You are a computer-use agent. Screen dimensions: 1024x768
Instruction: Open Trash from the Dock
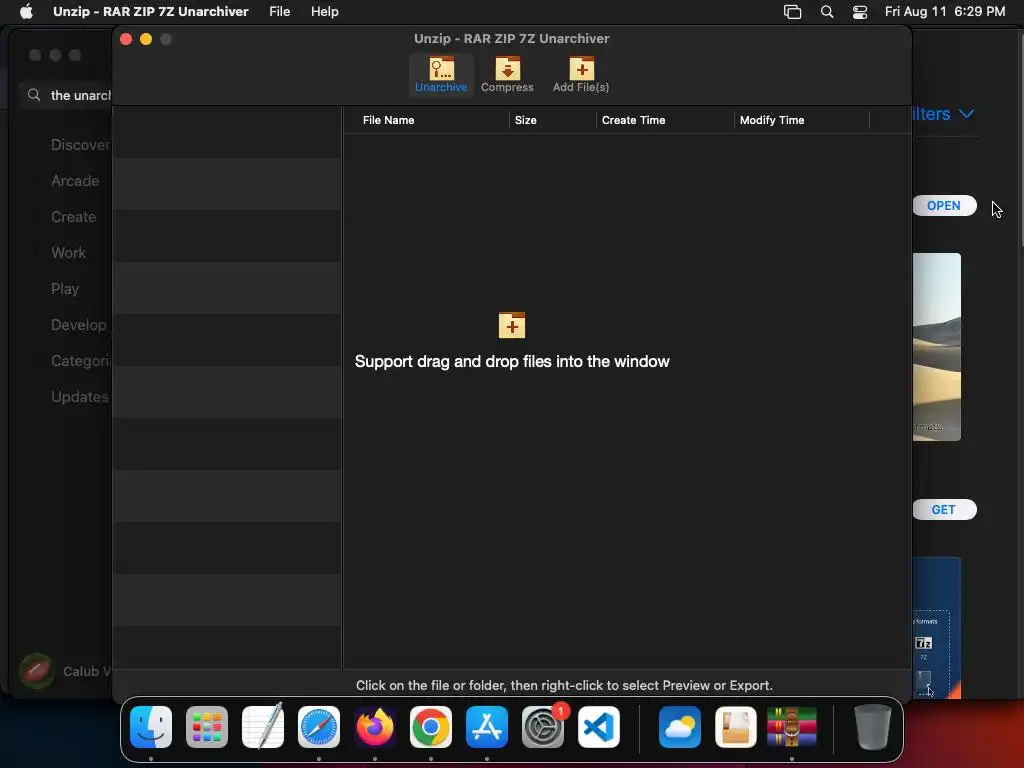click(872, 726)
